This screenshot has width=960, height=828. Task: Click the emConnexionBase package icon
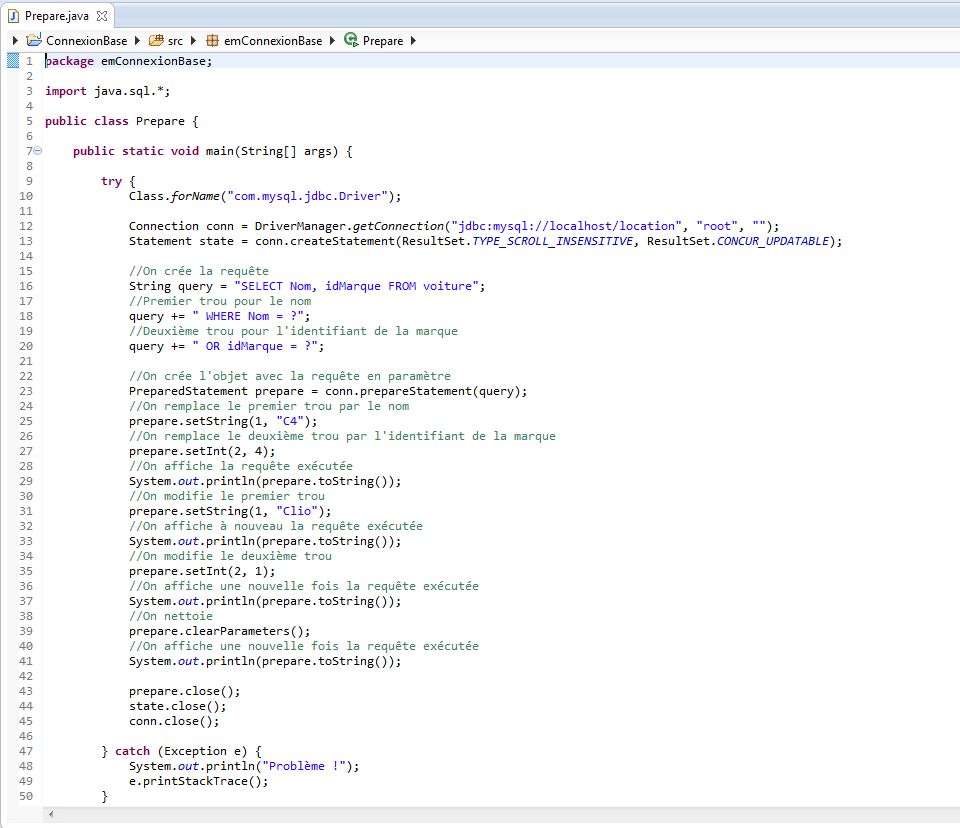pos(212,41)
